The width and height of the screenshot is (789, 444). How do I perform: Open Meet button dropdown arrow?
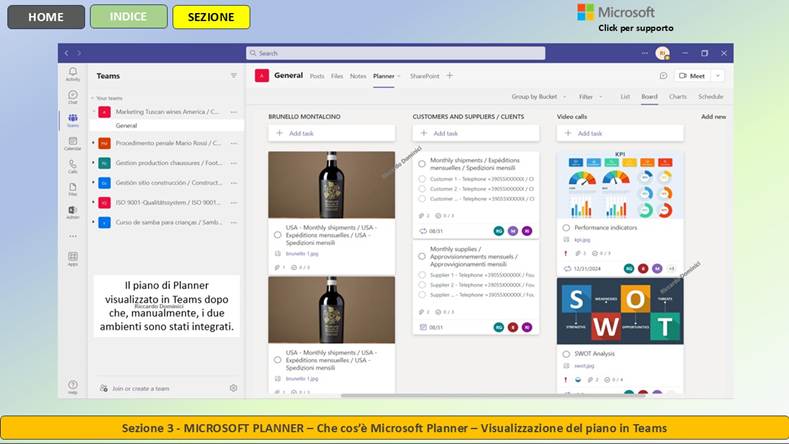pos(718,76)
